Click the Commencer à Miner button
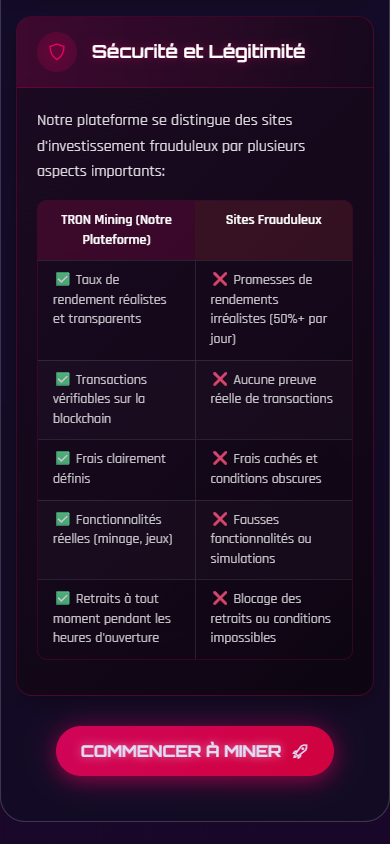The image size is (390, 844). pyautogui.click(x=195, y=751)
